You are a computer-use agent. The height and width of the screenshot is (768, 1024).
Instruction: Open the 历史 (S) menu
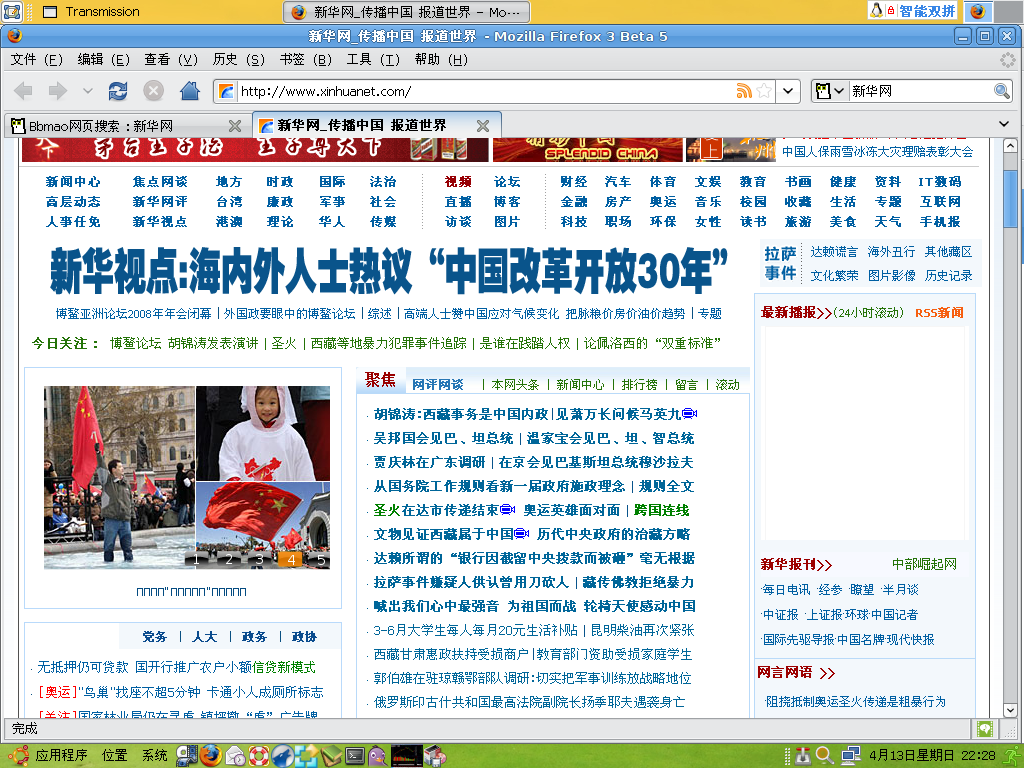pyautogui.click(x=238, y=59)
